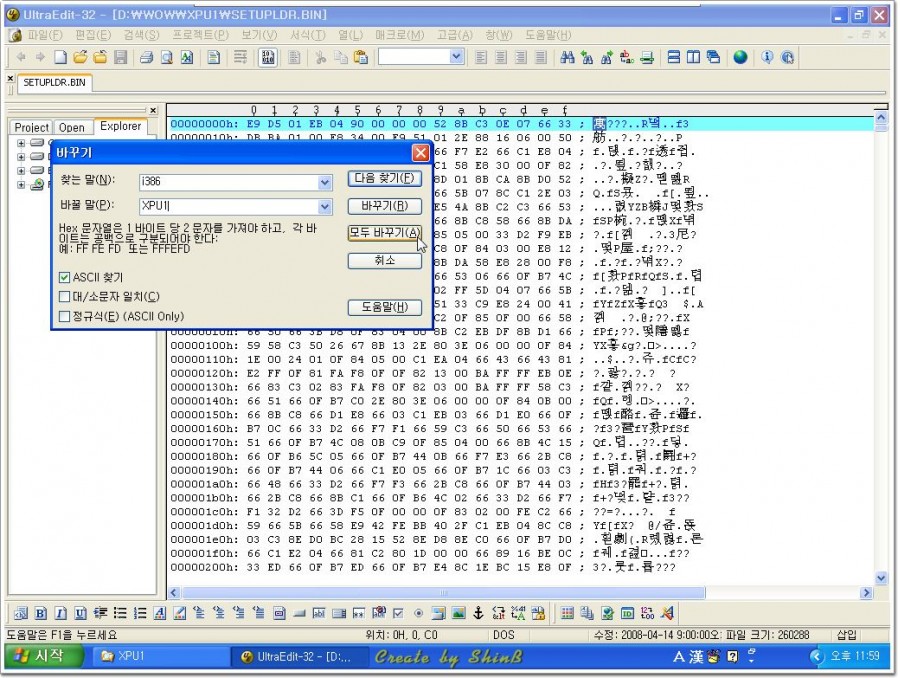
Task: Open the 매크로(M) menu
Action: pyautogui.click(x=399, y=35)
